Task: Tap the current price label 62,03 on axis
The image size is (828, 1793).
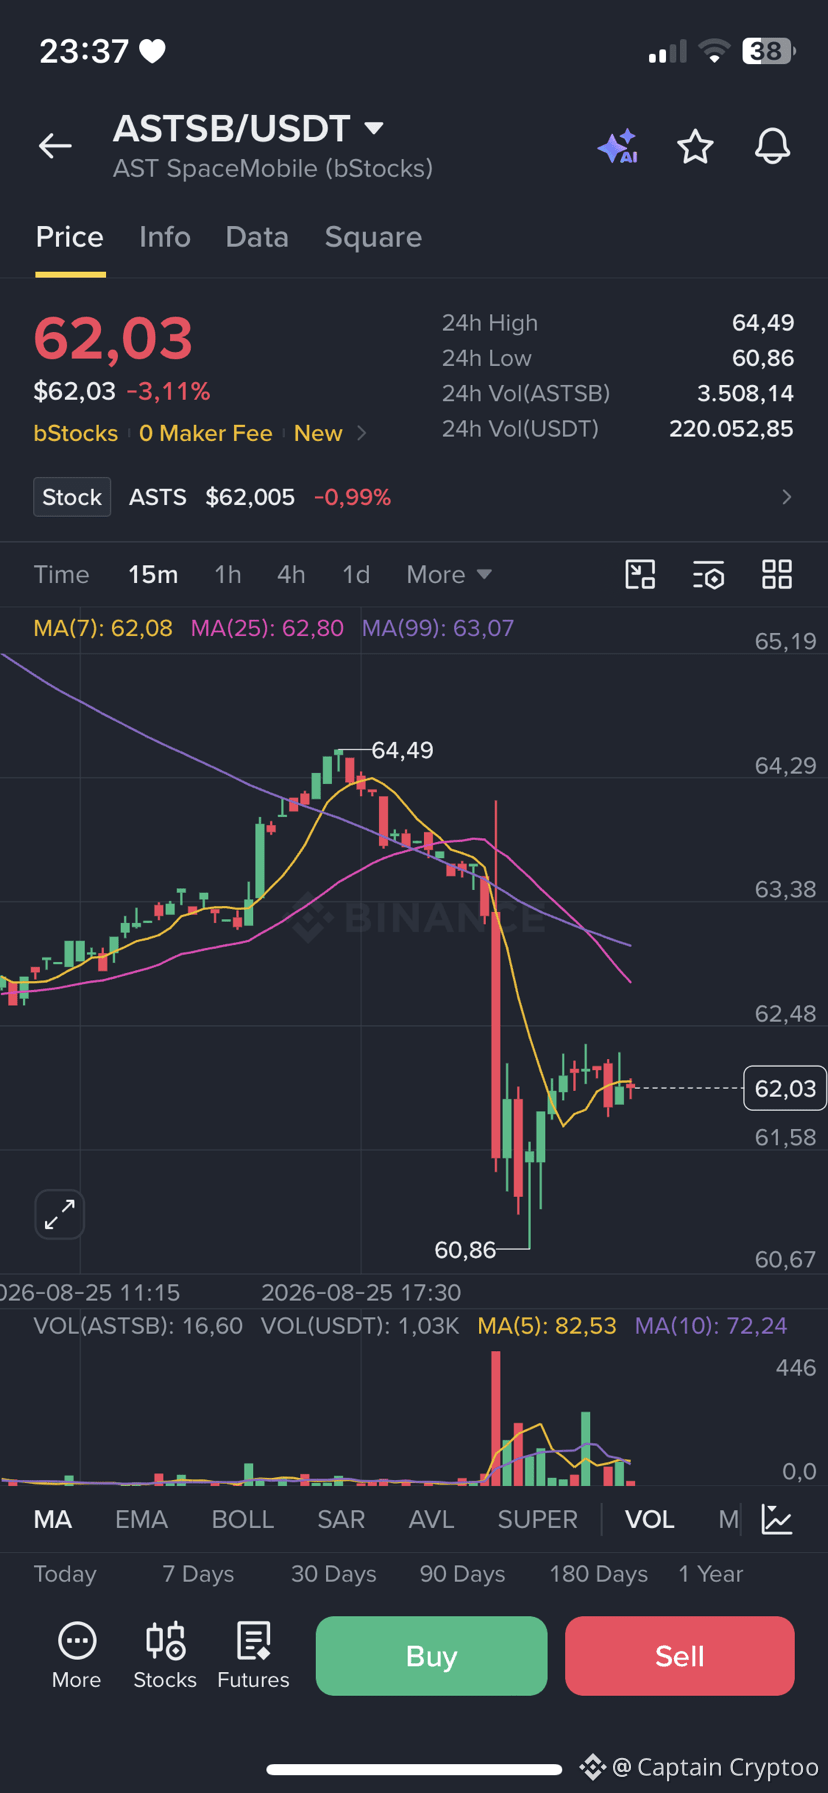Action: click(785, 1088)
